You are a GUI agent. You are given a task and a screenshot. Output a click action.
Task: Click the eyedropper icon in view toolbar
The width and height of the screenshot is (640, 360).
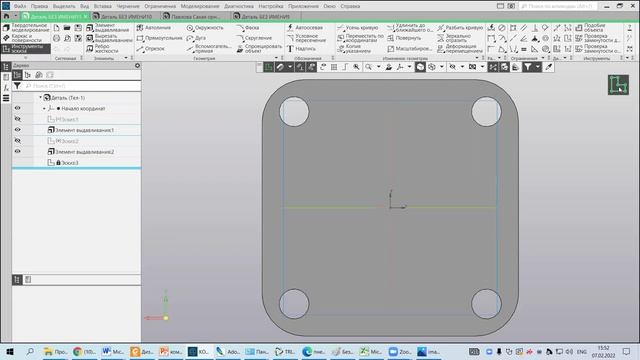(x=549, y=67)
